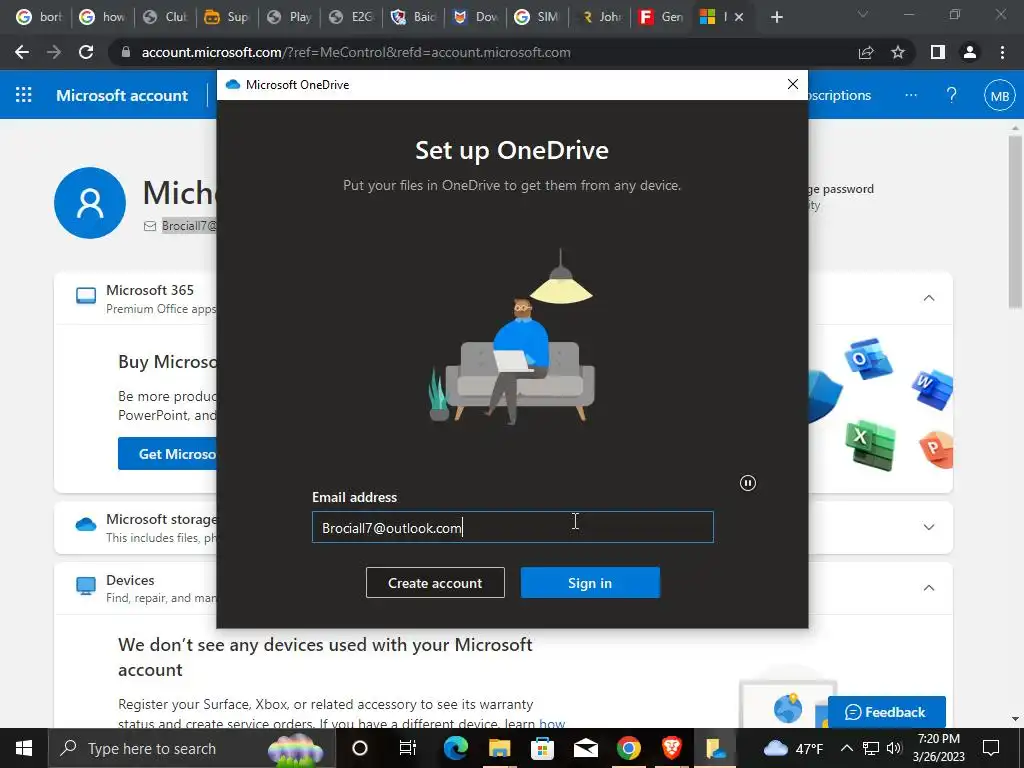1024x768 pixels.
Task: Open Cortana from the taskbar
Action: (360, 748)
